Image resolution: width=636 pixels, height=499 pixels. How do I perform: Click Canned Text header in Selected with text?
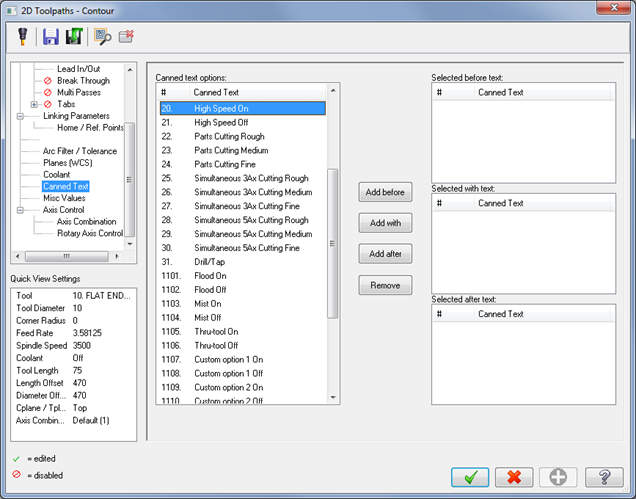point(544,203)
